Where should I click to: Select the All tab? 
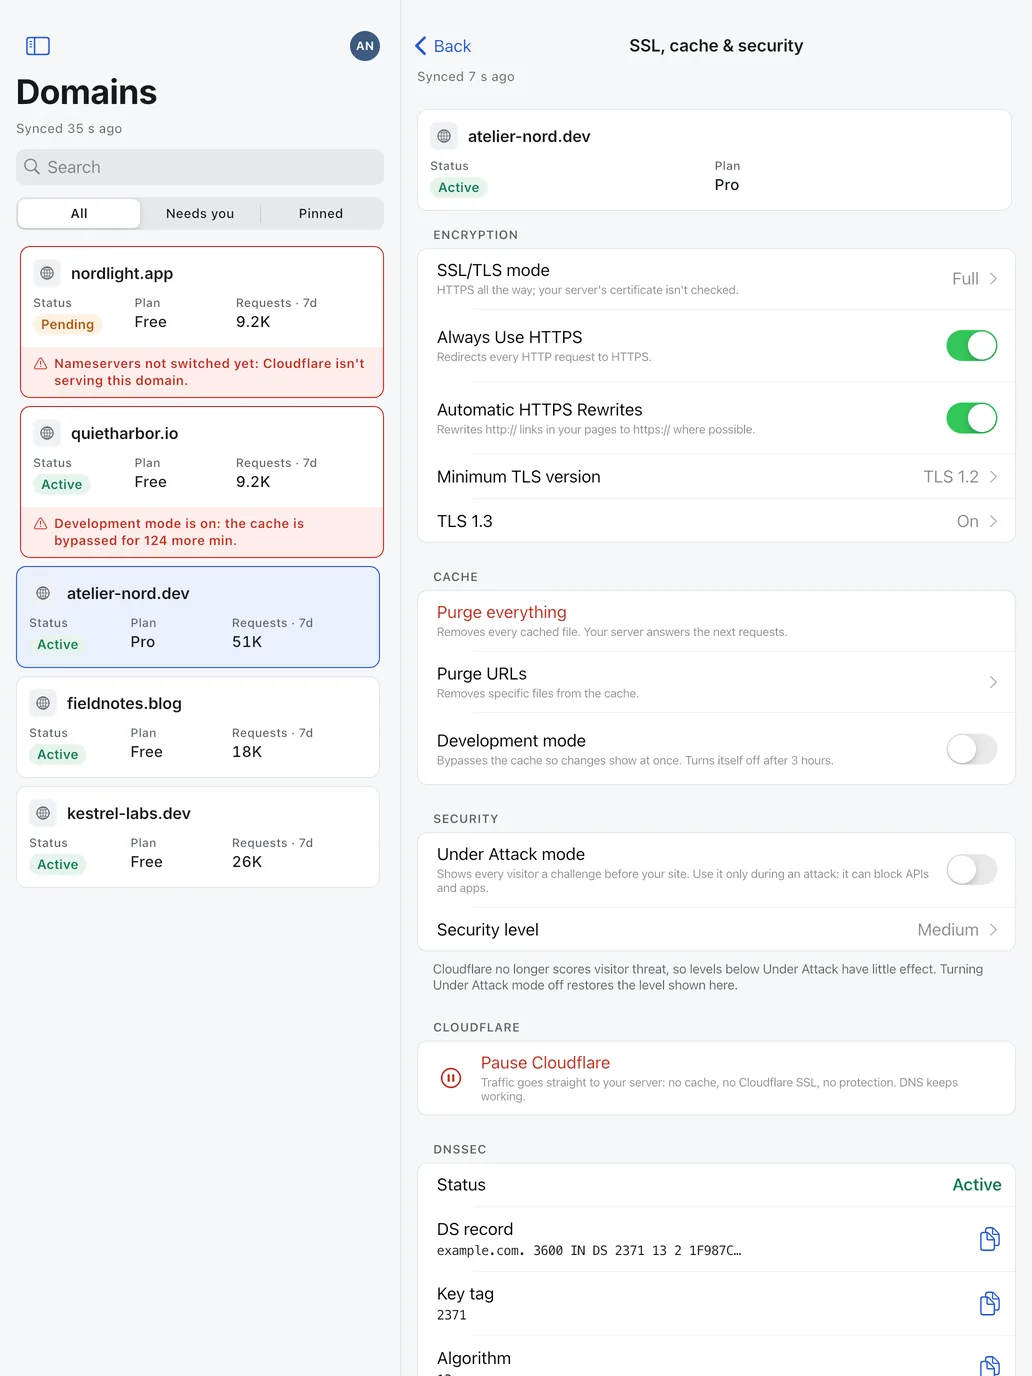(79, 213)
